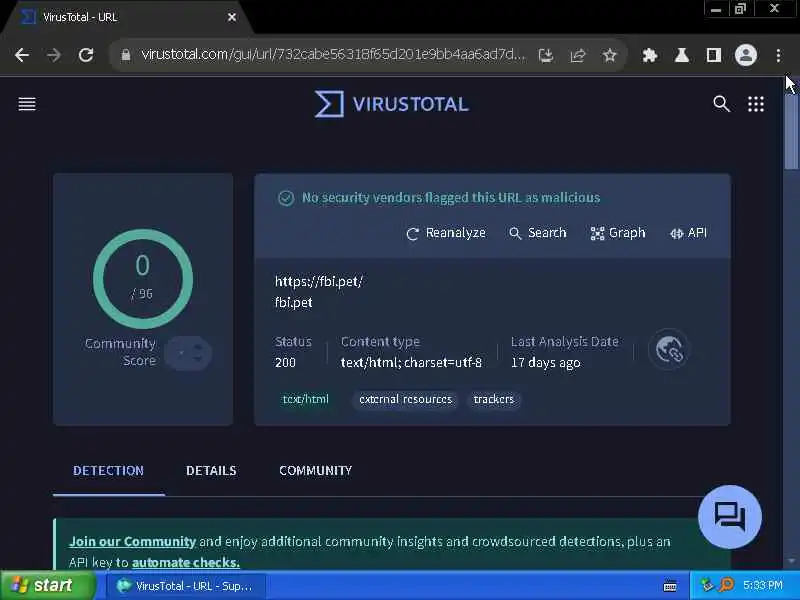
Task: Click No security vendors flagged message
Action: (451, 197)
